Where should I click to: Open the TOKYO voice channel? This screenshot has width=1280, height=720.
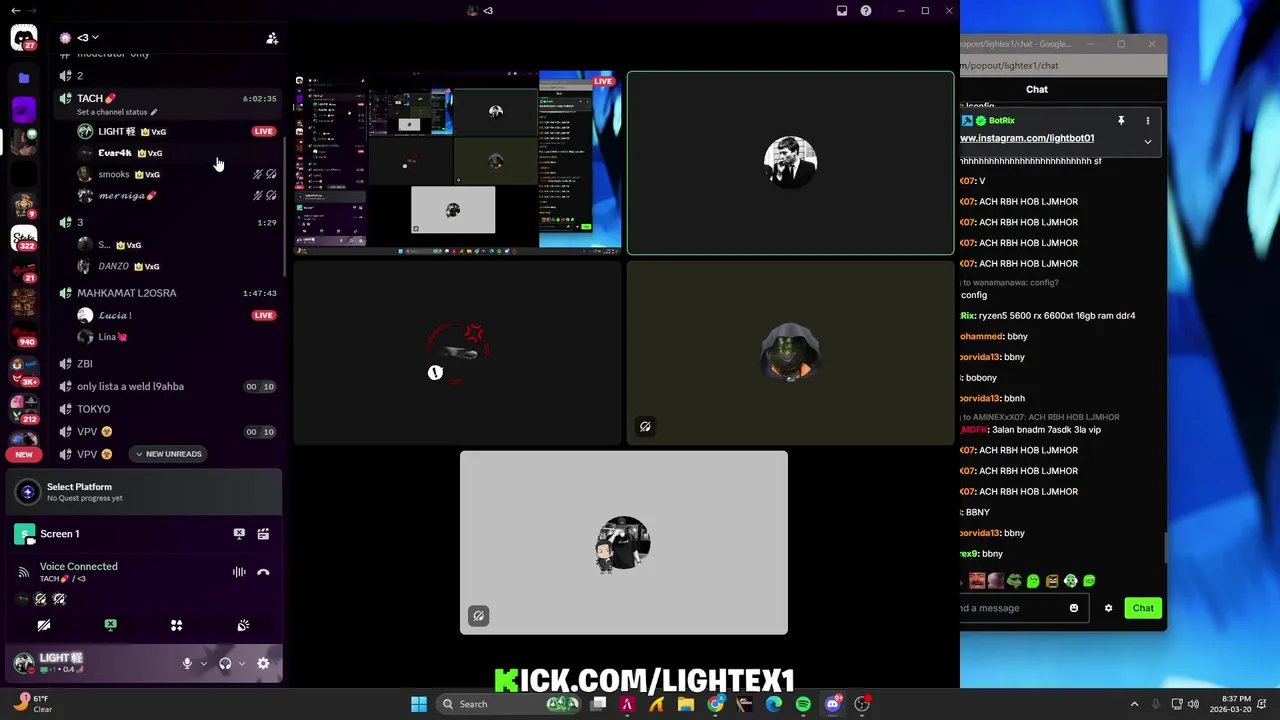coord(168,409)
